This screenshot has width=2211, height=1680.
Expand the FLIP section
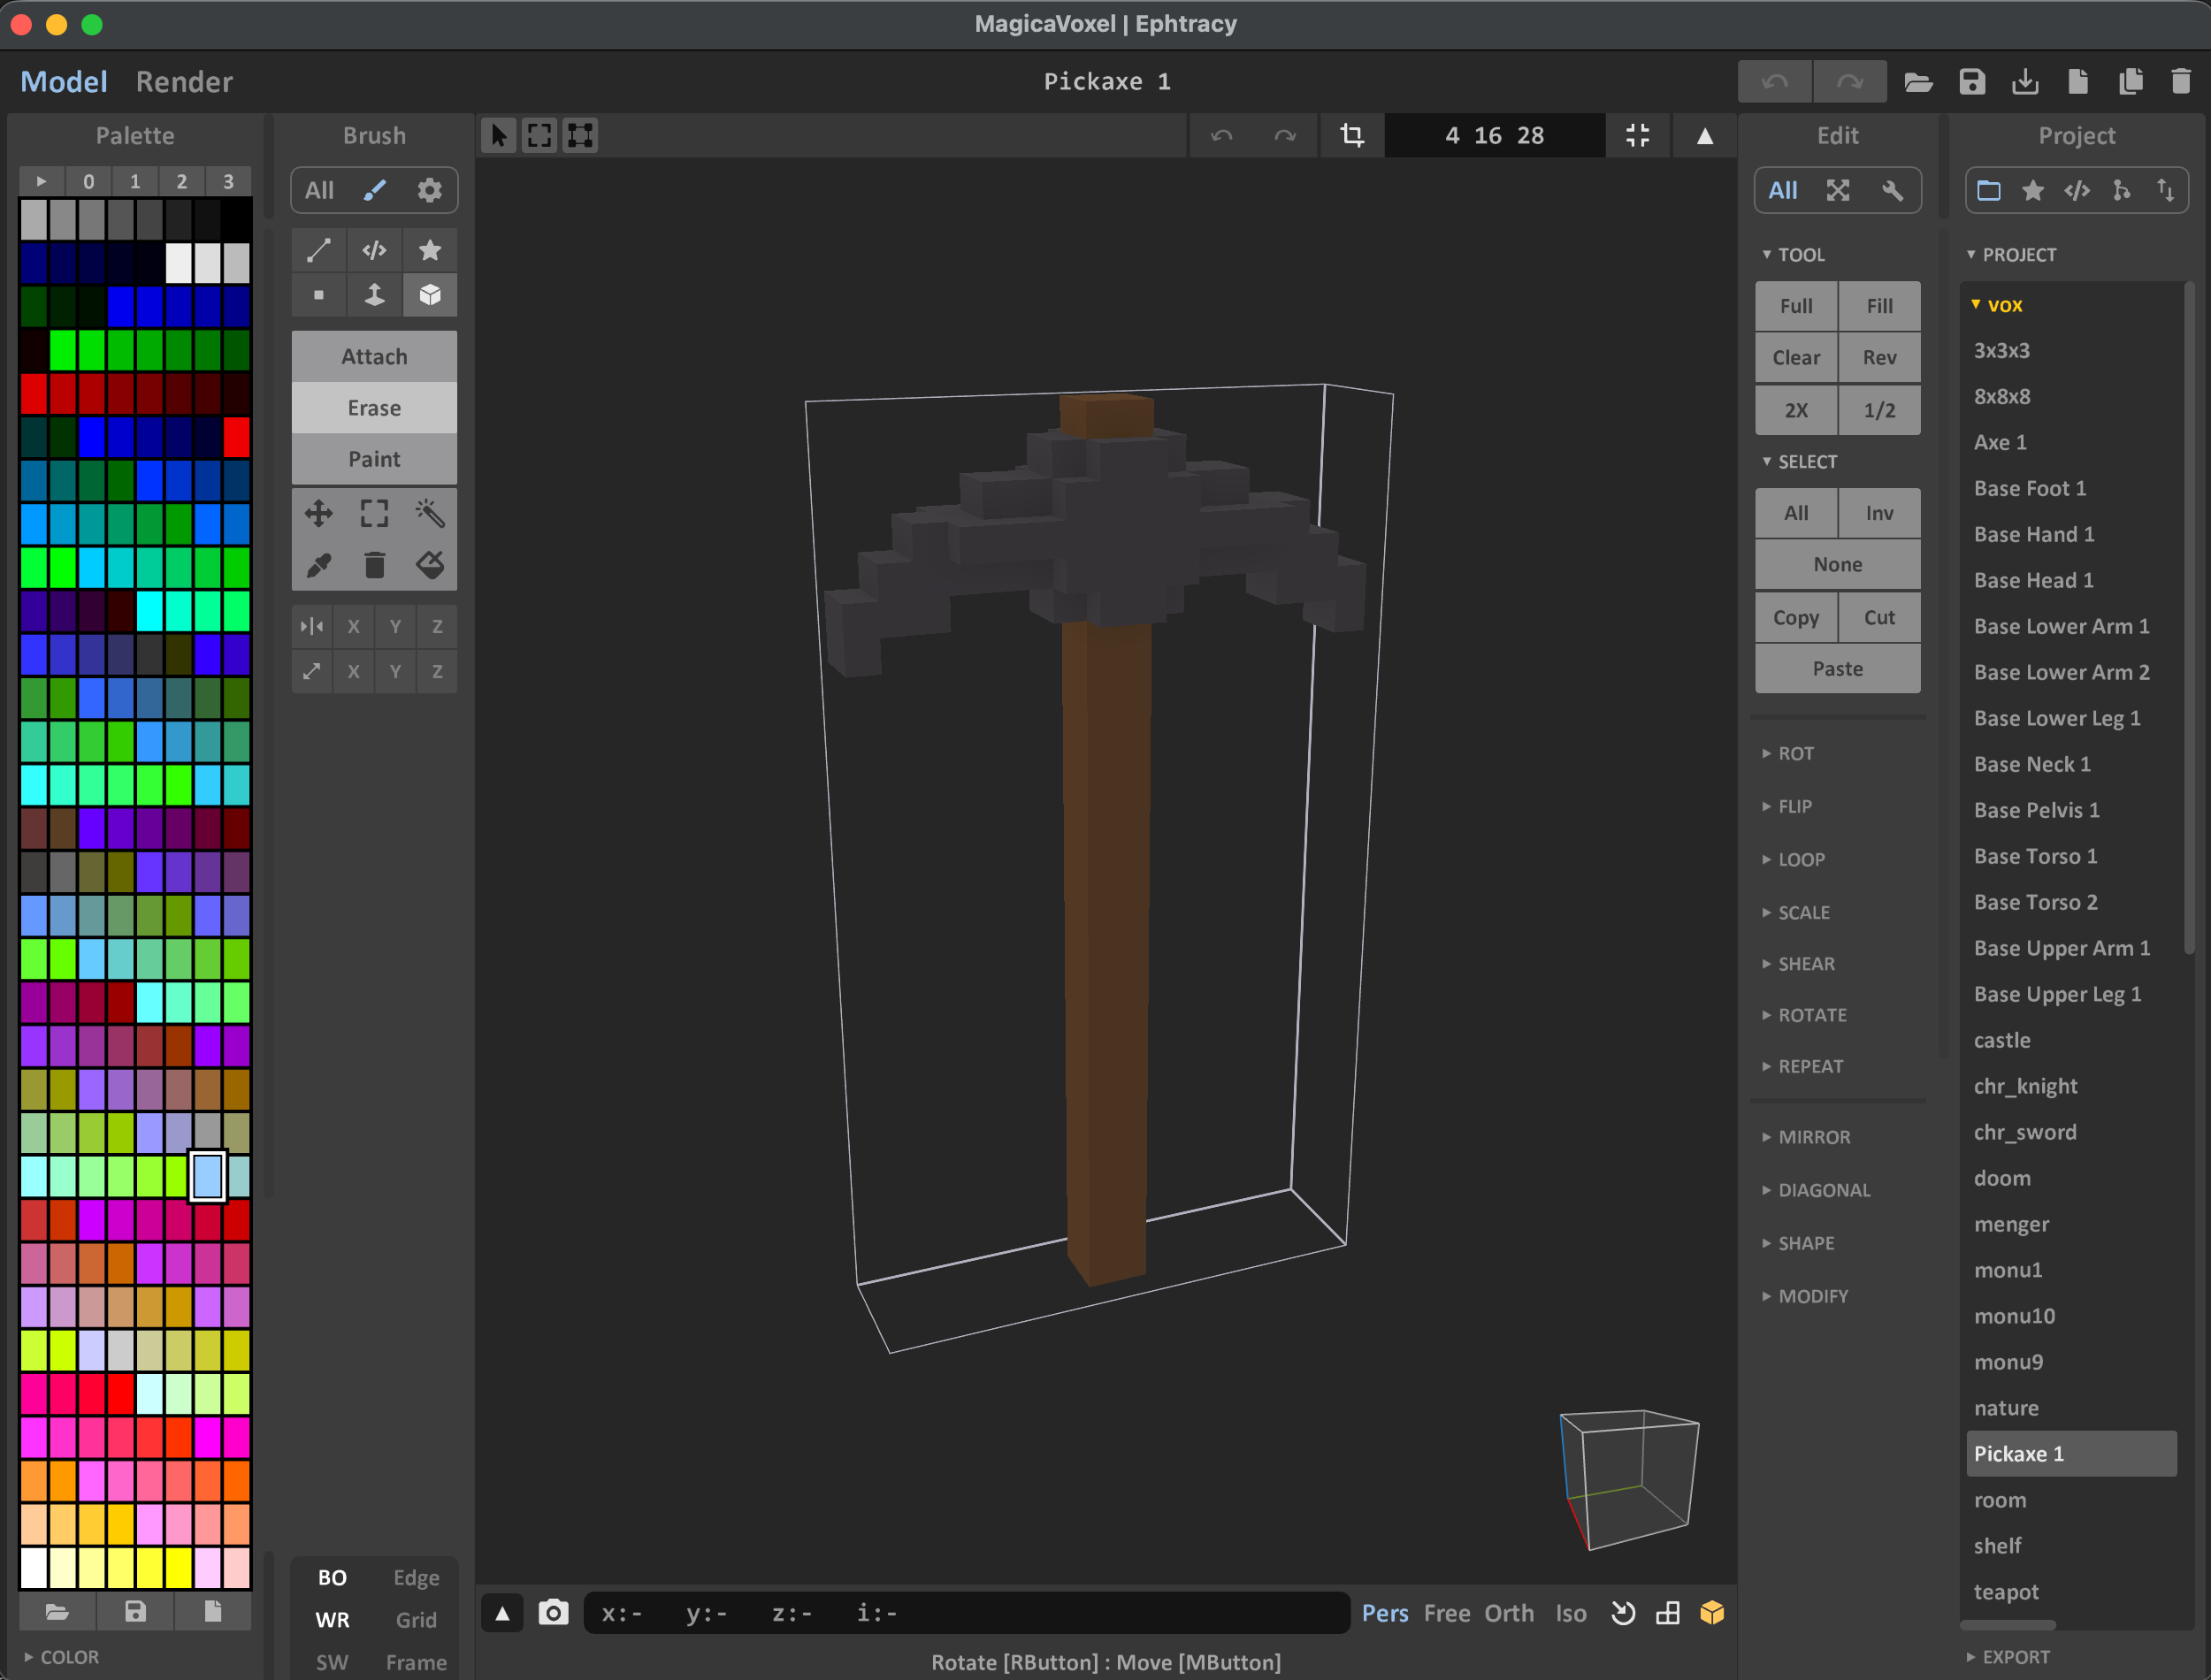(1787, 807)
